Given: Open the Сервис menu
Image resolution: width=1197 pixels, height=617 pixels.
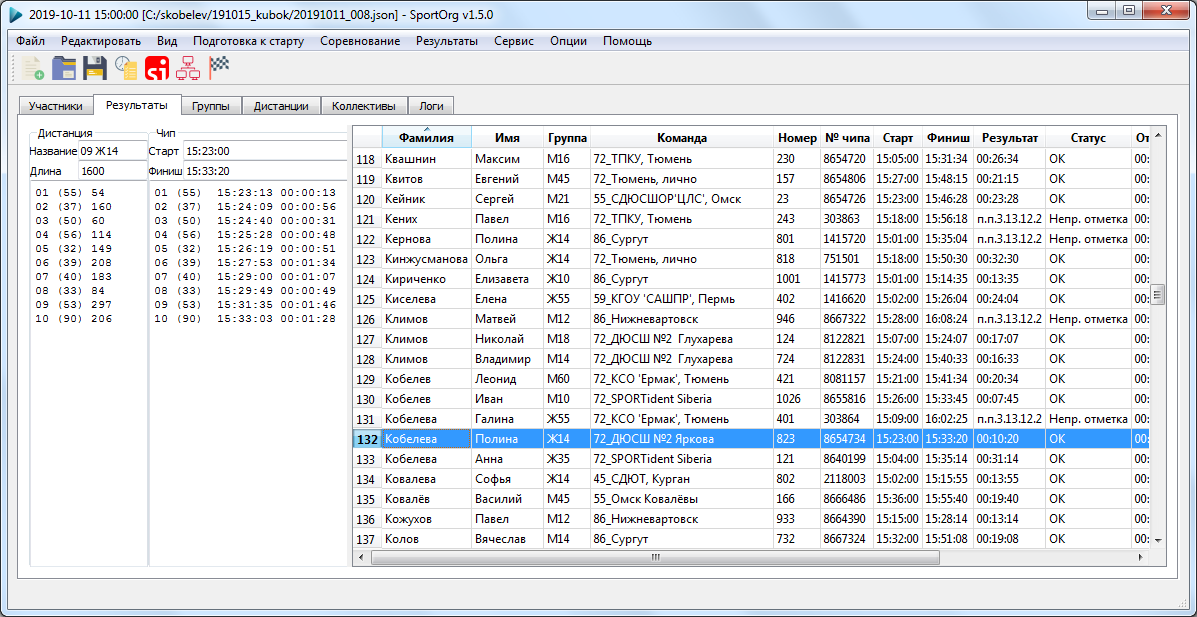Looking at the screenshot, I should point(514,41).
